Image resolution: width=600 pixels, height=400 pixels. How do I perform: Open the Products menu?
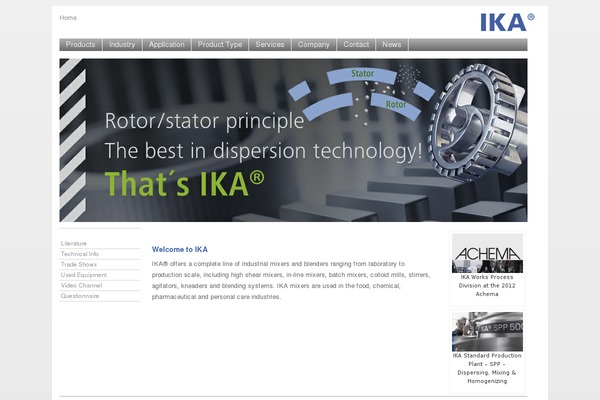pyautogui.click(x=80, y=44)
